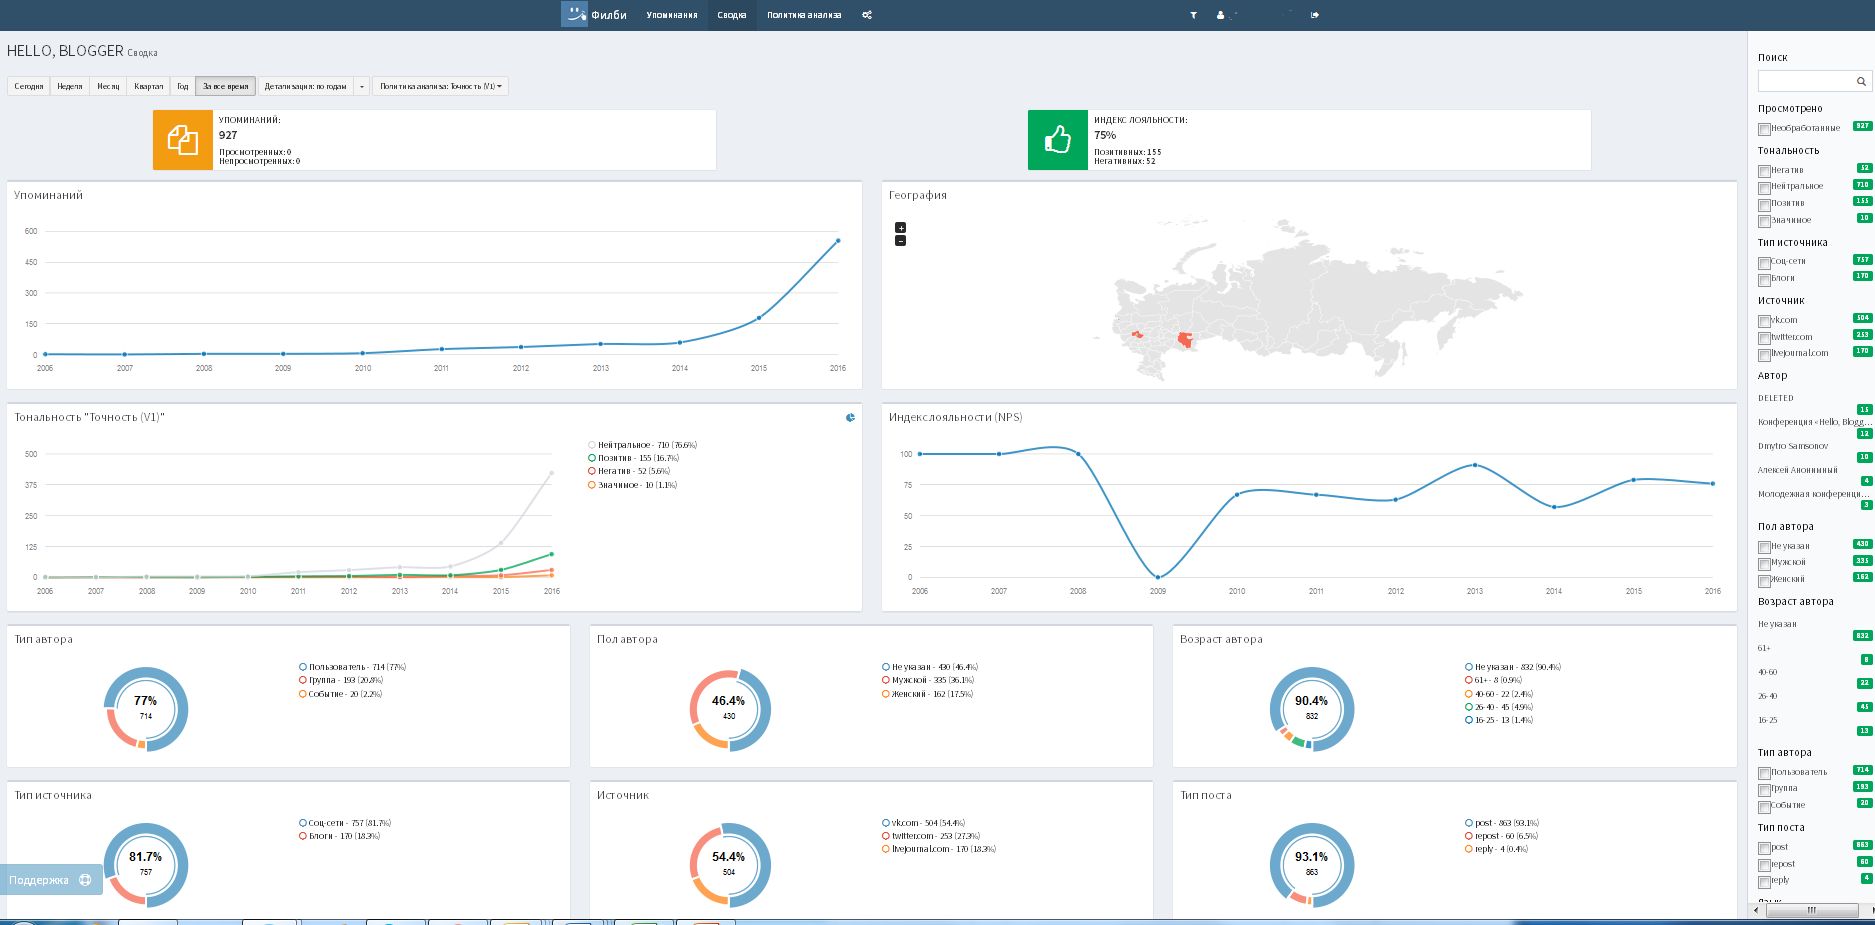
Task: Click post - 863 (93.1%) legend entry
Action: click(x=1501, y=823)
